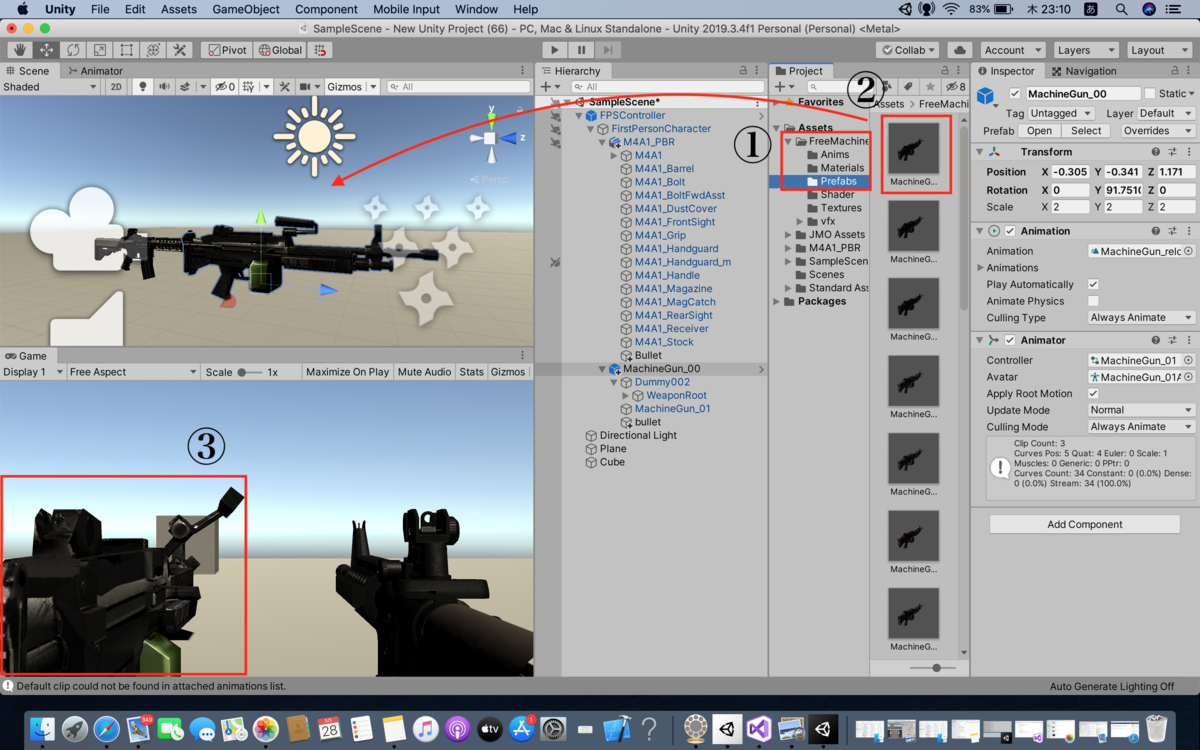
Task: Open custom editor tools
Action: tap(180, 50)
